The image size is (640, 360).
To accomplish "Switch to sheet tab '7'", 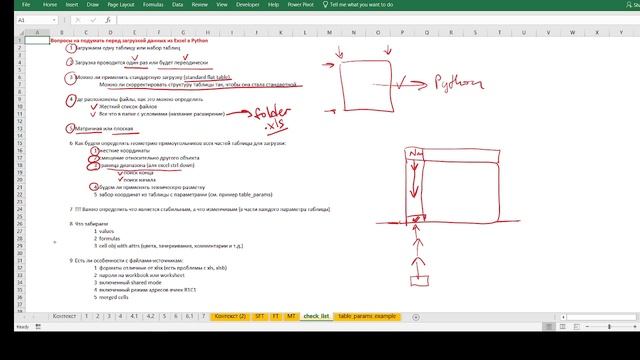I will [203, 316].
